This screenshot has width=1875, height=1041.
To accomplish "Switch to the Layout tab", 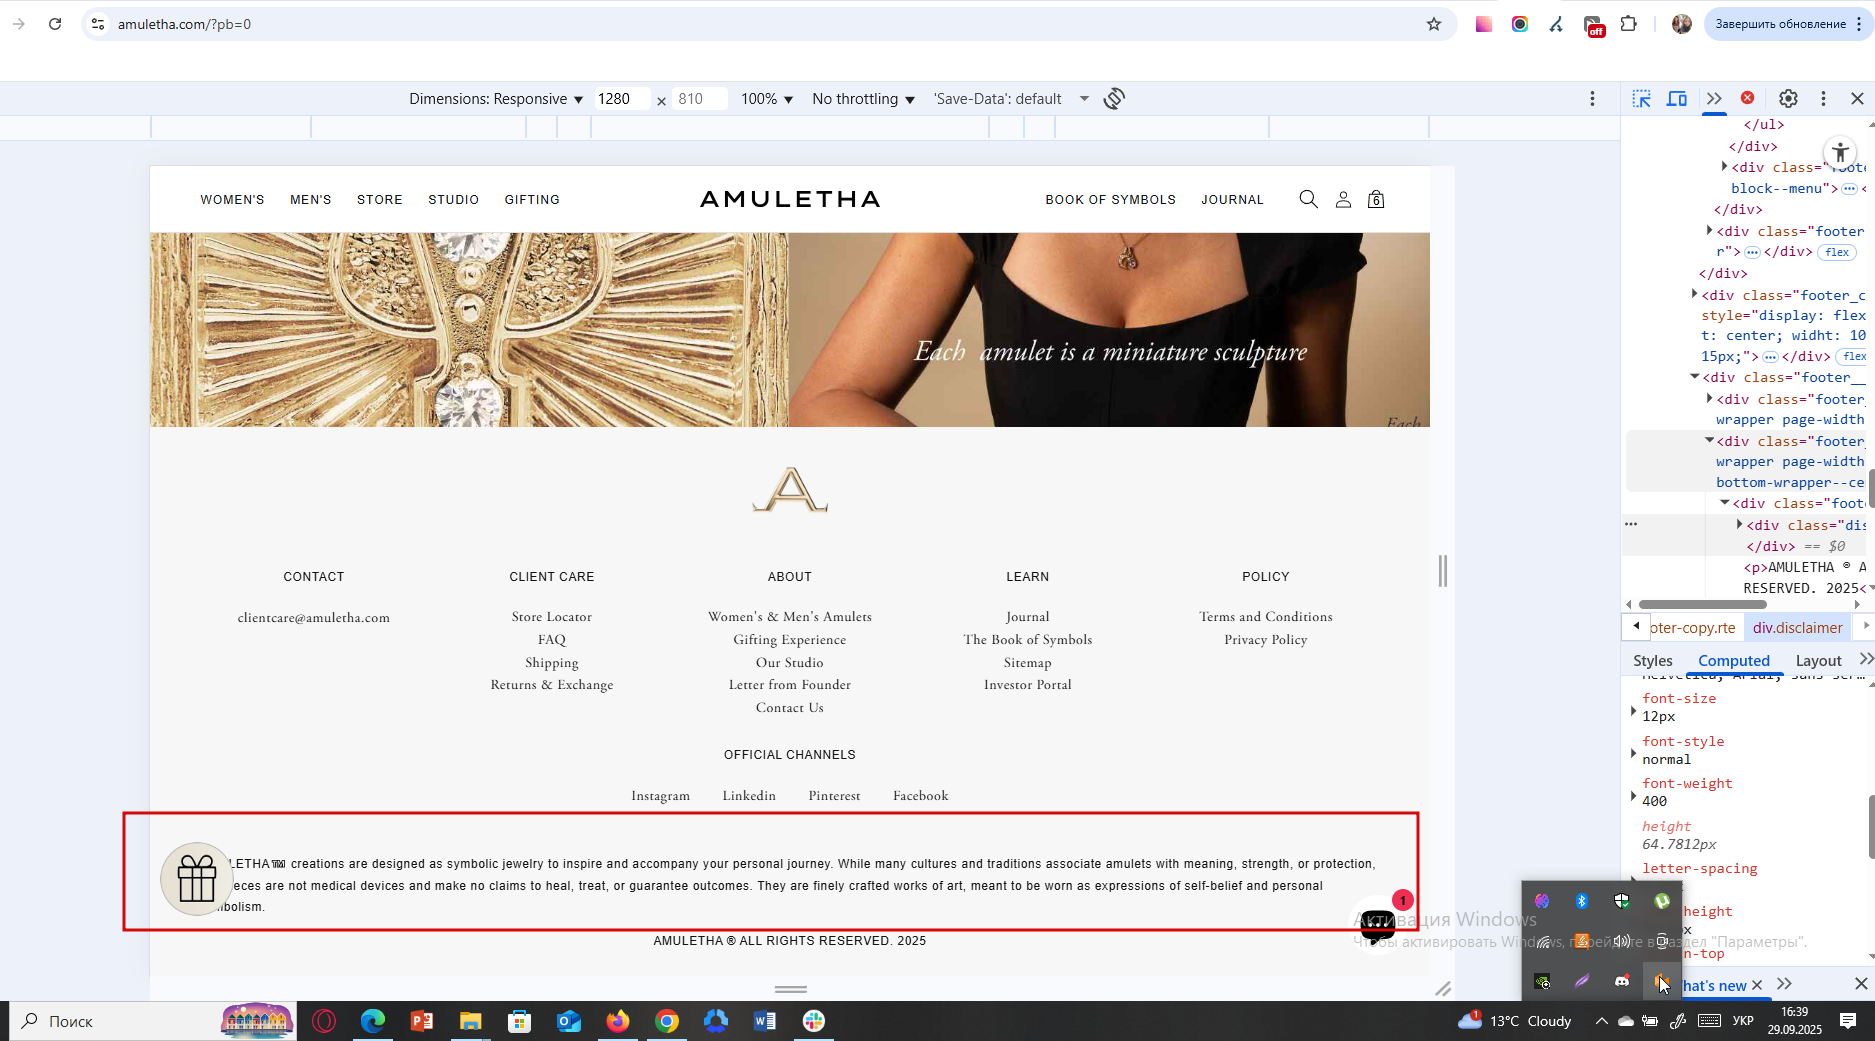I will [x=1818, y=661].
